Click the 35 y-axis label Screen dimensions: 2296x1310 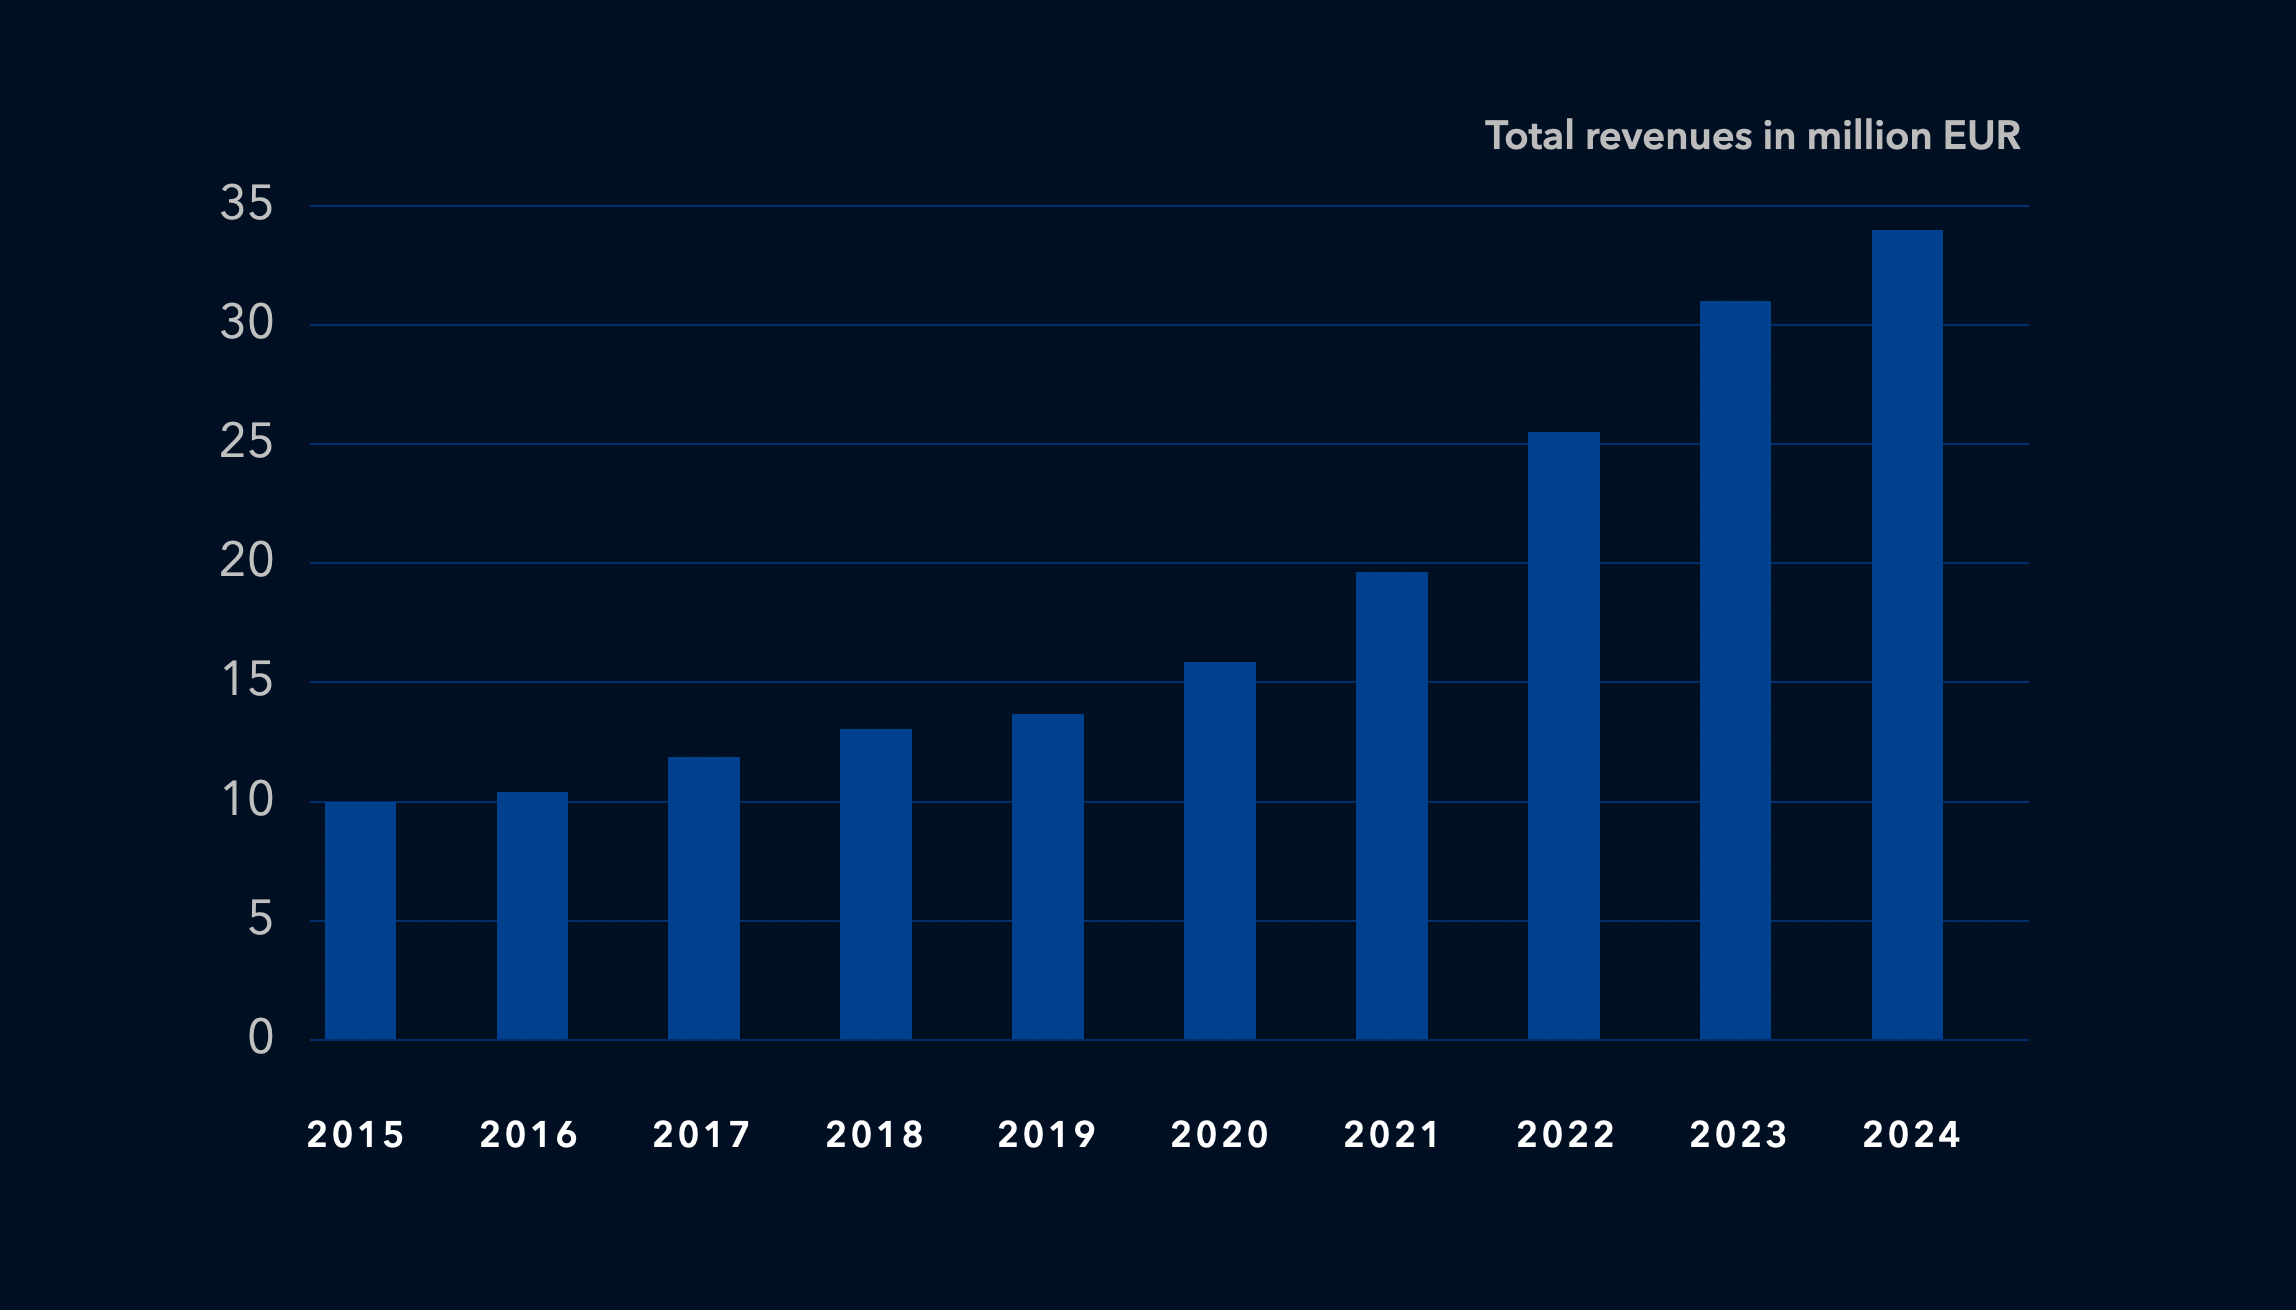(246, 204)
